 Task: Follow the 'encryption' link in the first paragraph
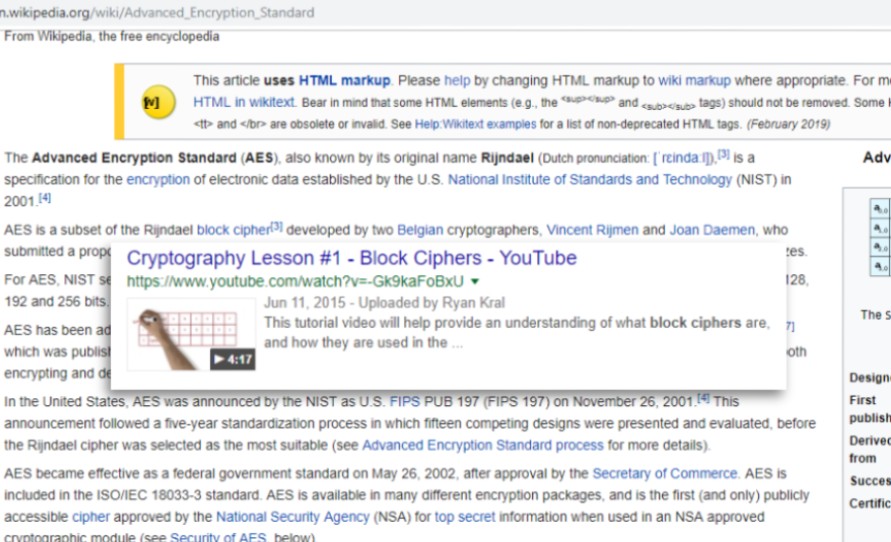click(x=158, y=180)
